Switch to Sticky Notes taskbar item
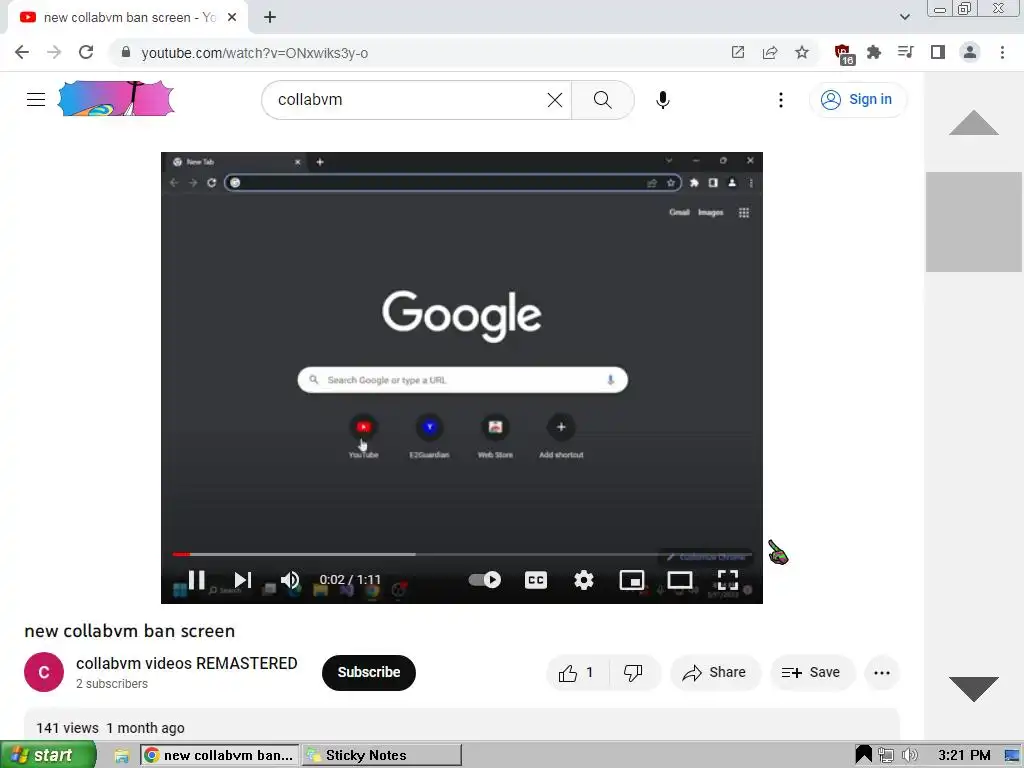Image resolution: width=1024 pixels, height=768 pixels. click(x=382, y=755)
